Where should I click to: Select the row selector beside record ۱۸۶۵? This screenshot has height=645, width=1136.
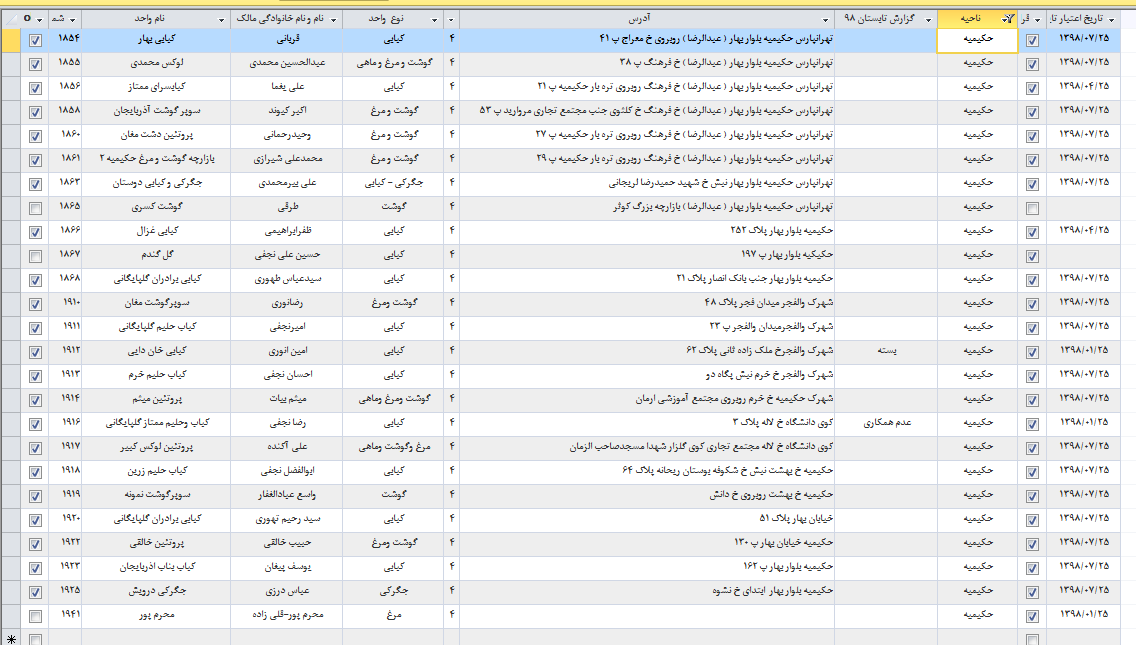(10, 208)
